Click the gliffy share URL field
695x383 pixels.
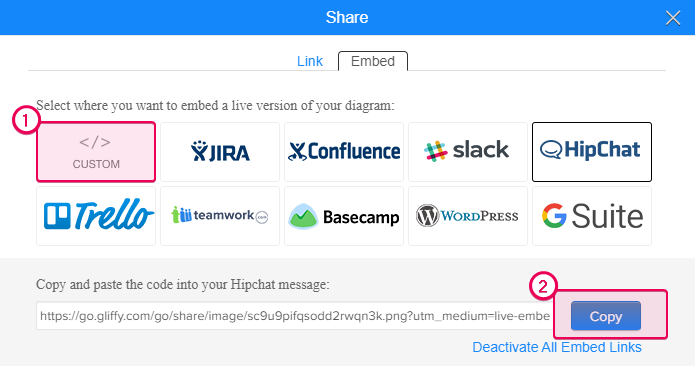(295, 316)
